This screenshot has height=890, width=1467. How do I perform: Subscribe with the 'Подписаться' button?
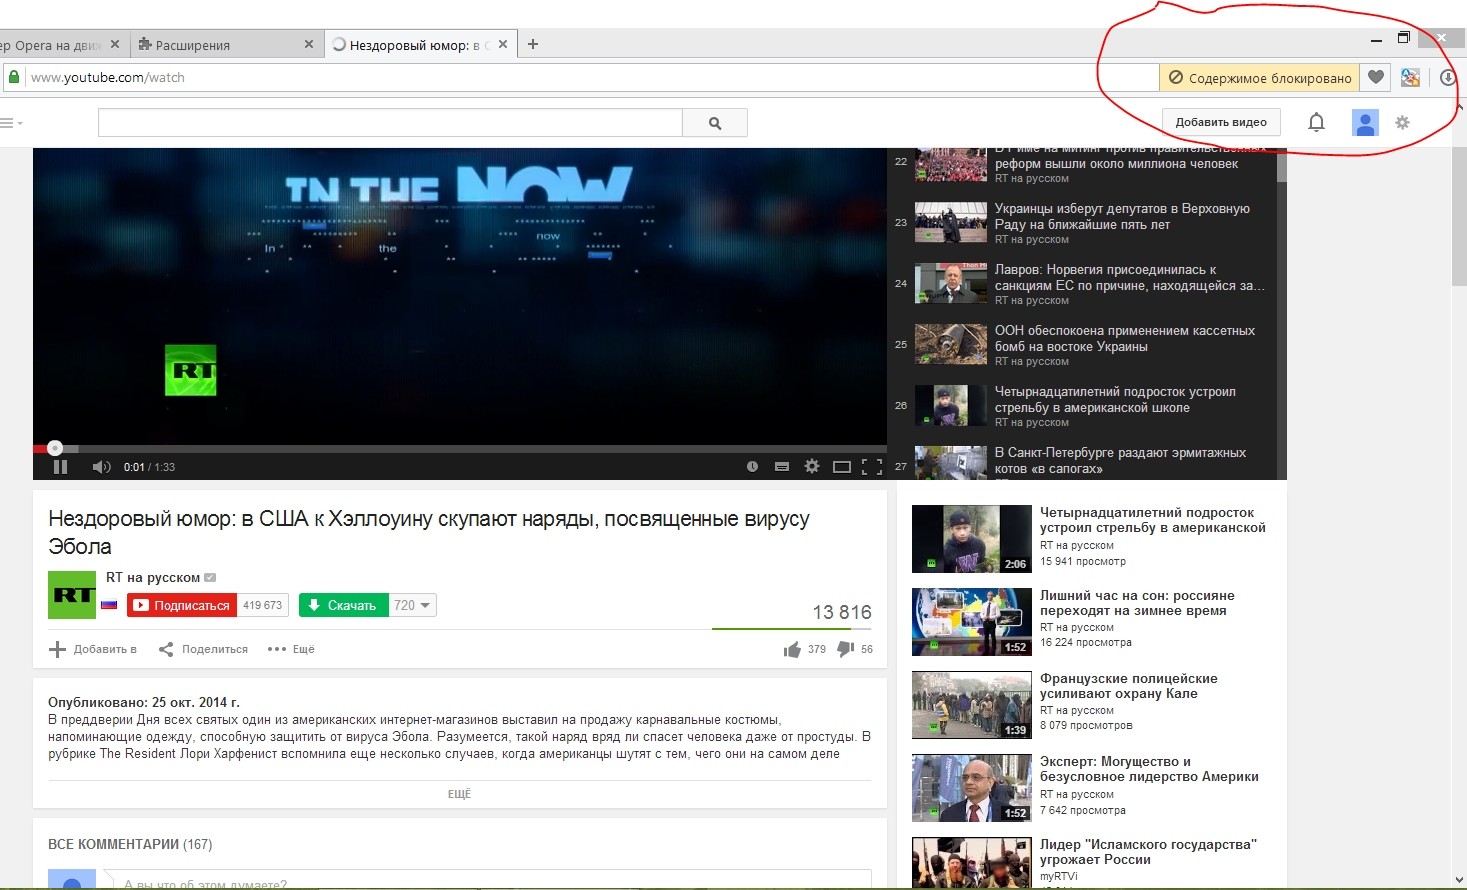tap(181, 605)
